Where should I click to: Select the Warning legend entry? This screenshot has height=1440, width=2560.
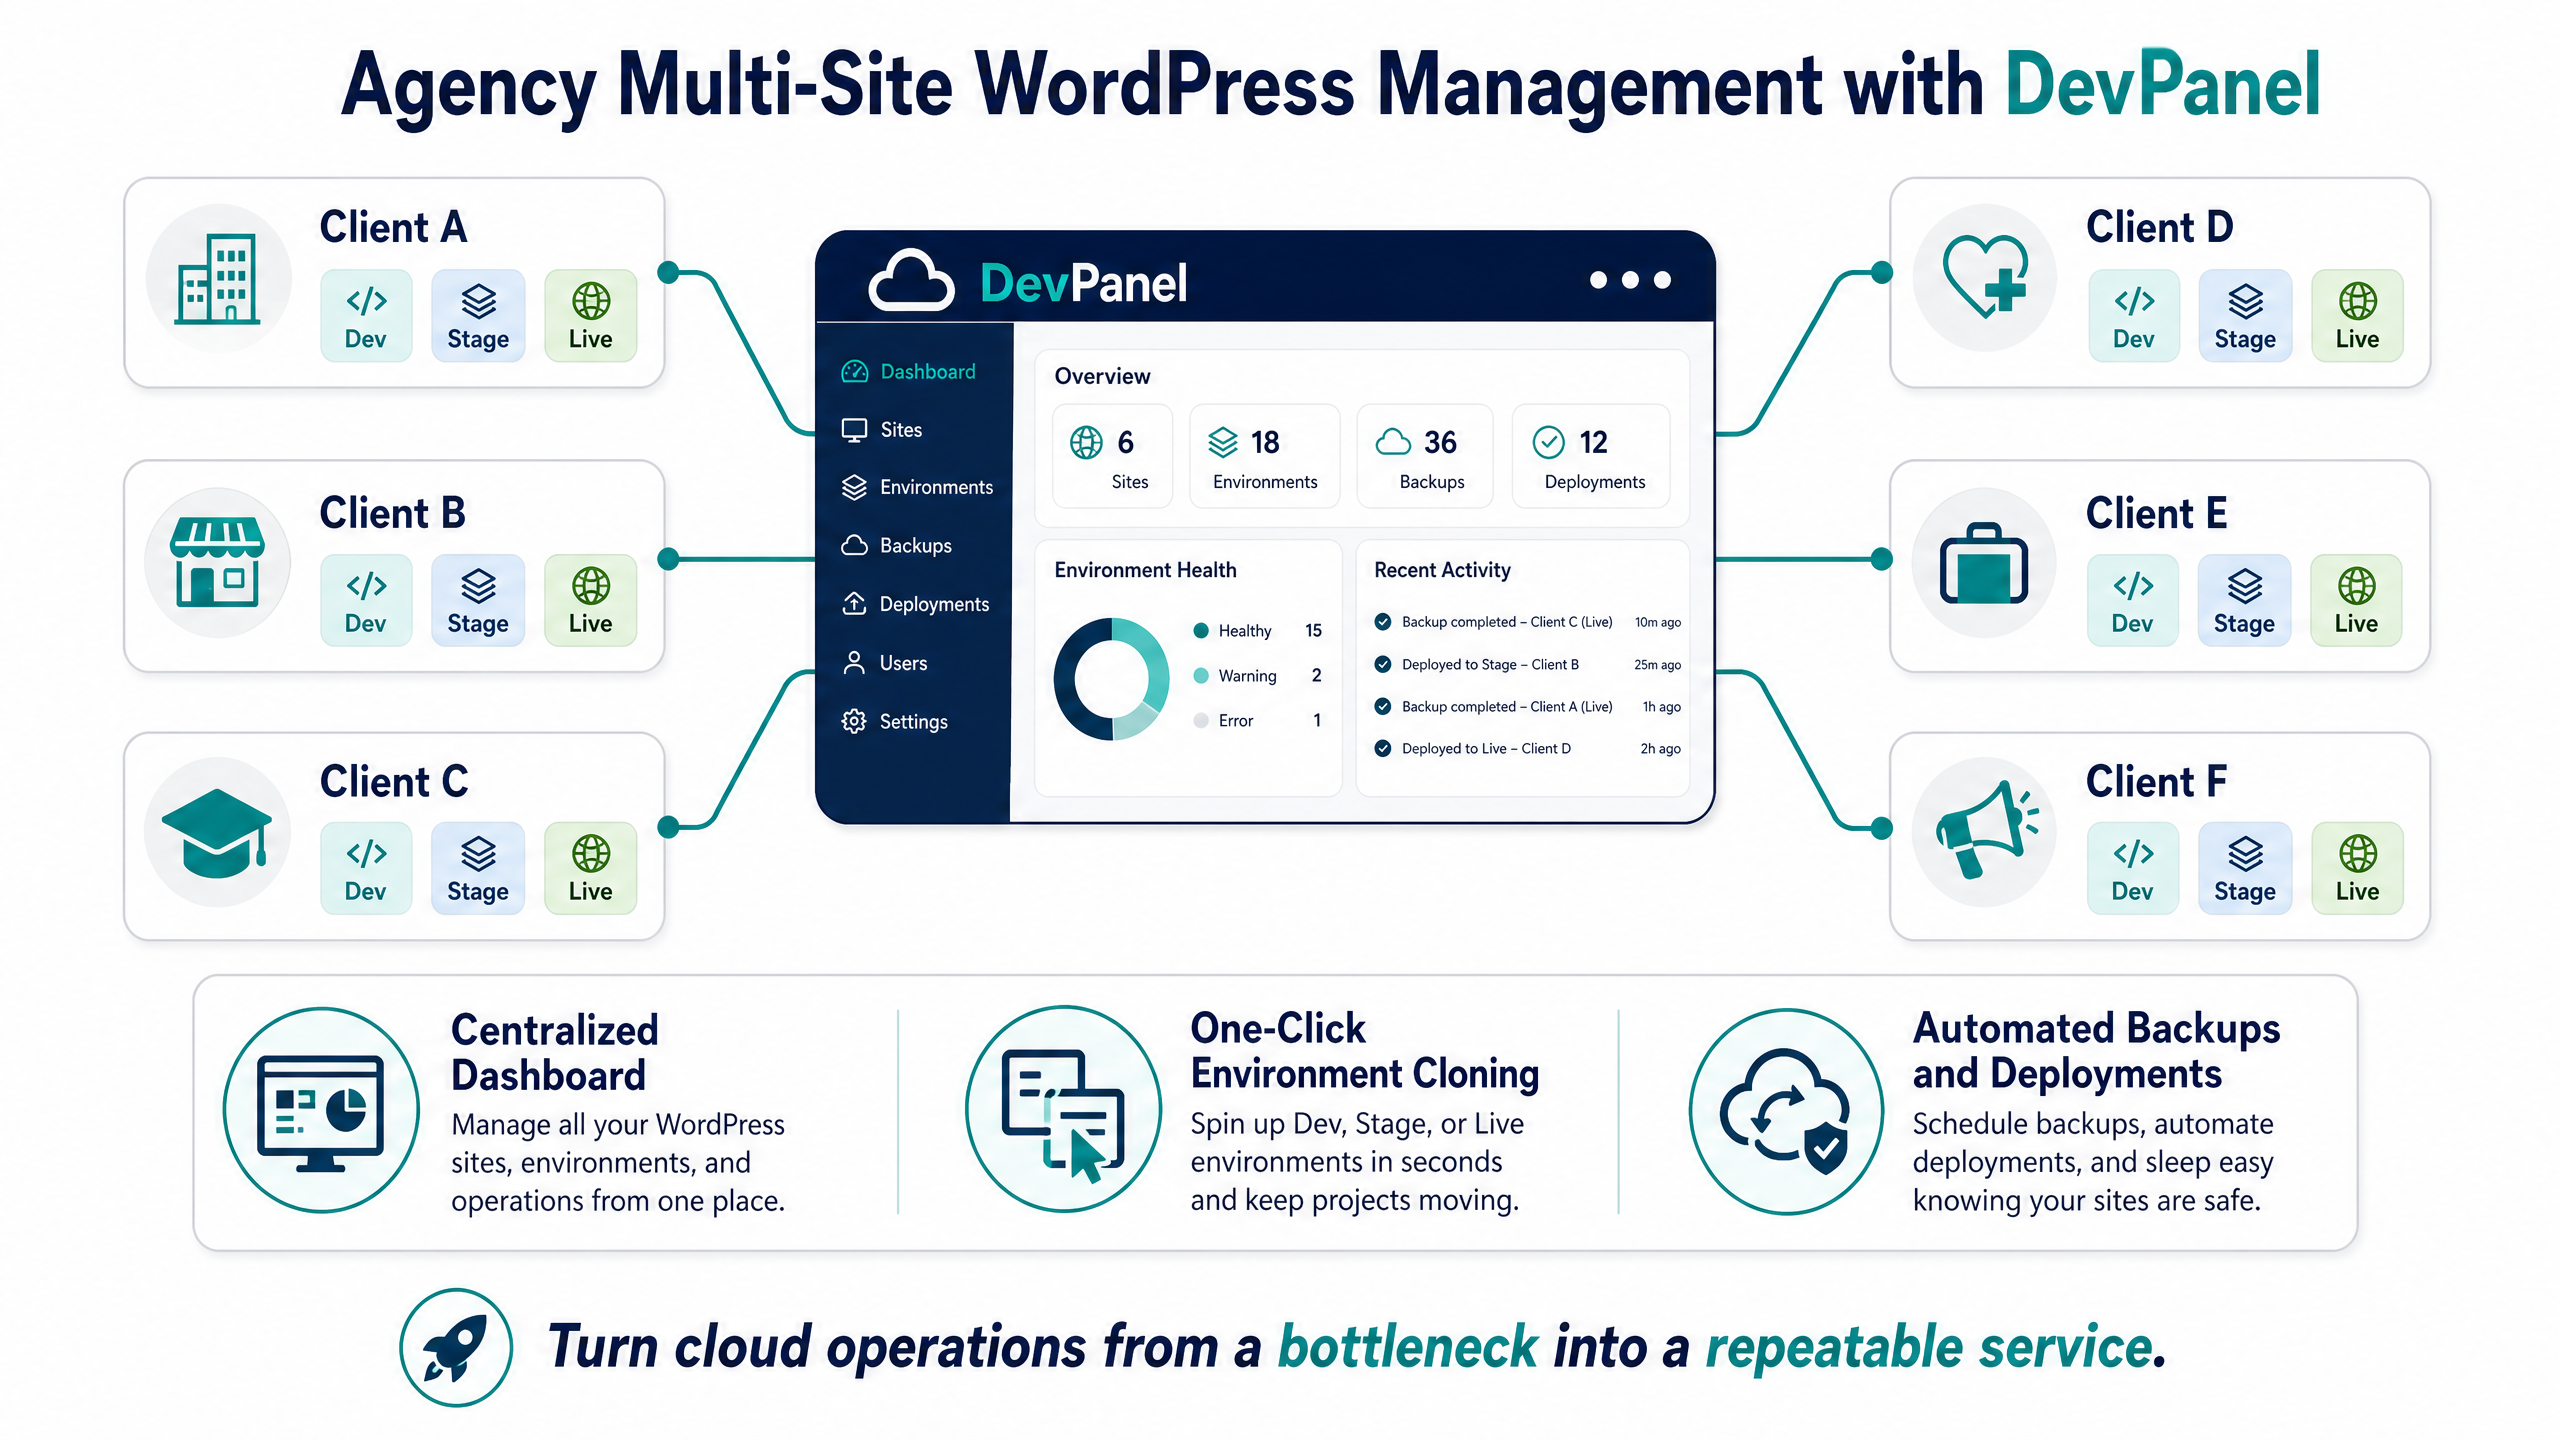point(1257,676)
